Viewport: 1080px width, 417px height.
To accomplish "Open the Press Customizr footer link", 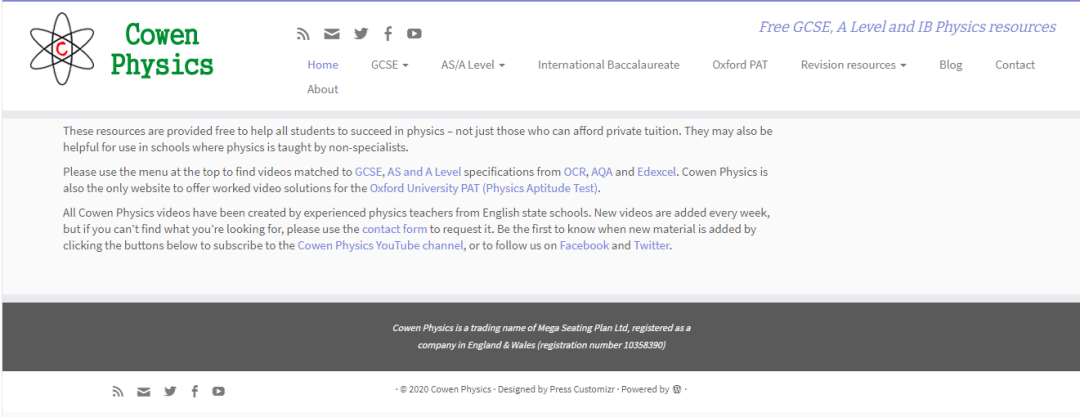I will 583,389.
